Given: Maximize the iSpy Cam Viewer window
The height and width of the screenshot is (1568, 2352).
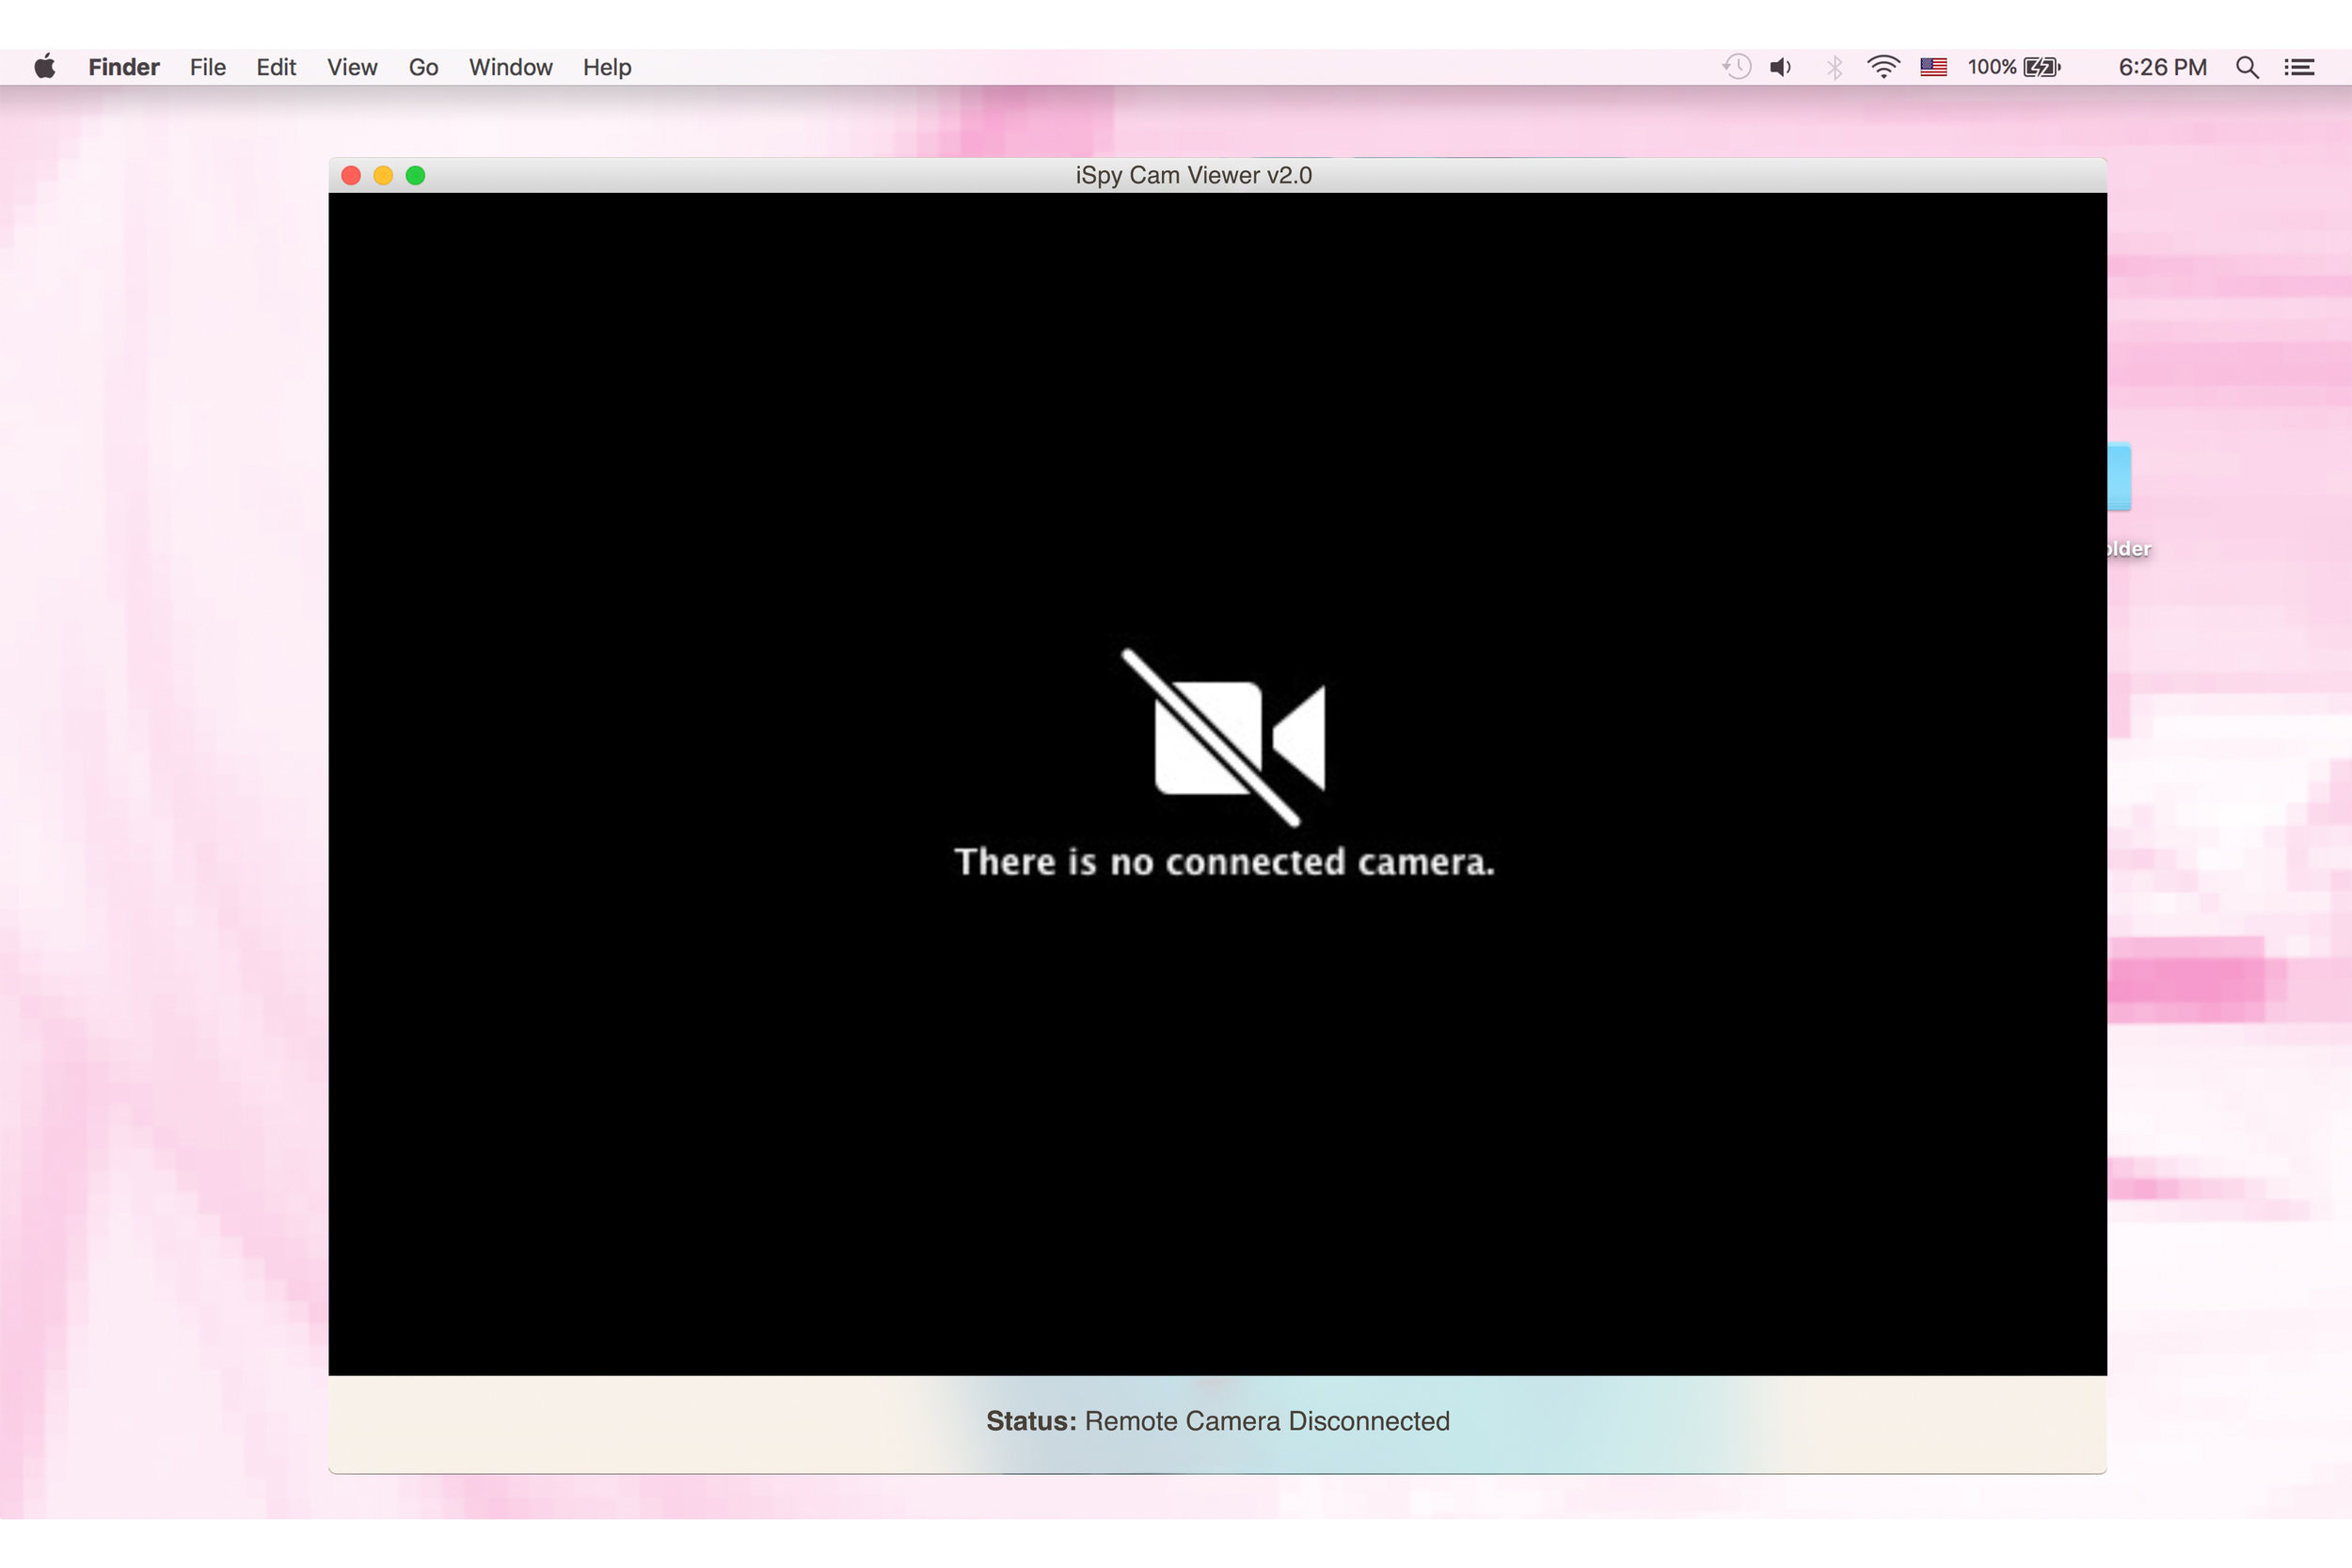Looking at the screenshot, I should [x=415, y=176].
